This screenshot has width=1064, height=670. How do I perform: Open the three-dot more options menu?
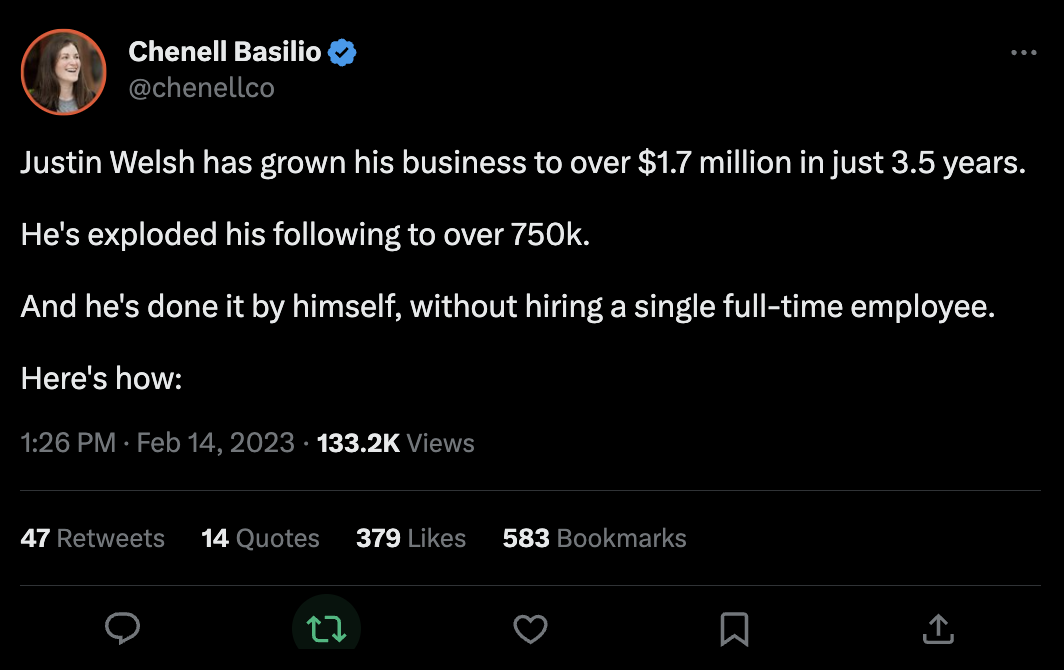(1024, 54)
